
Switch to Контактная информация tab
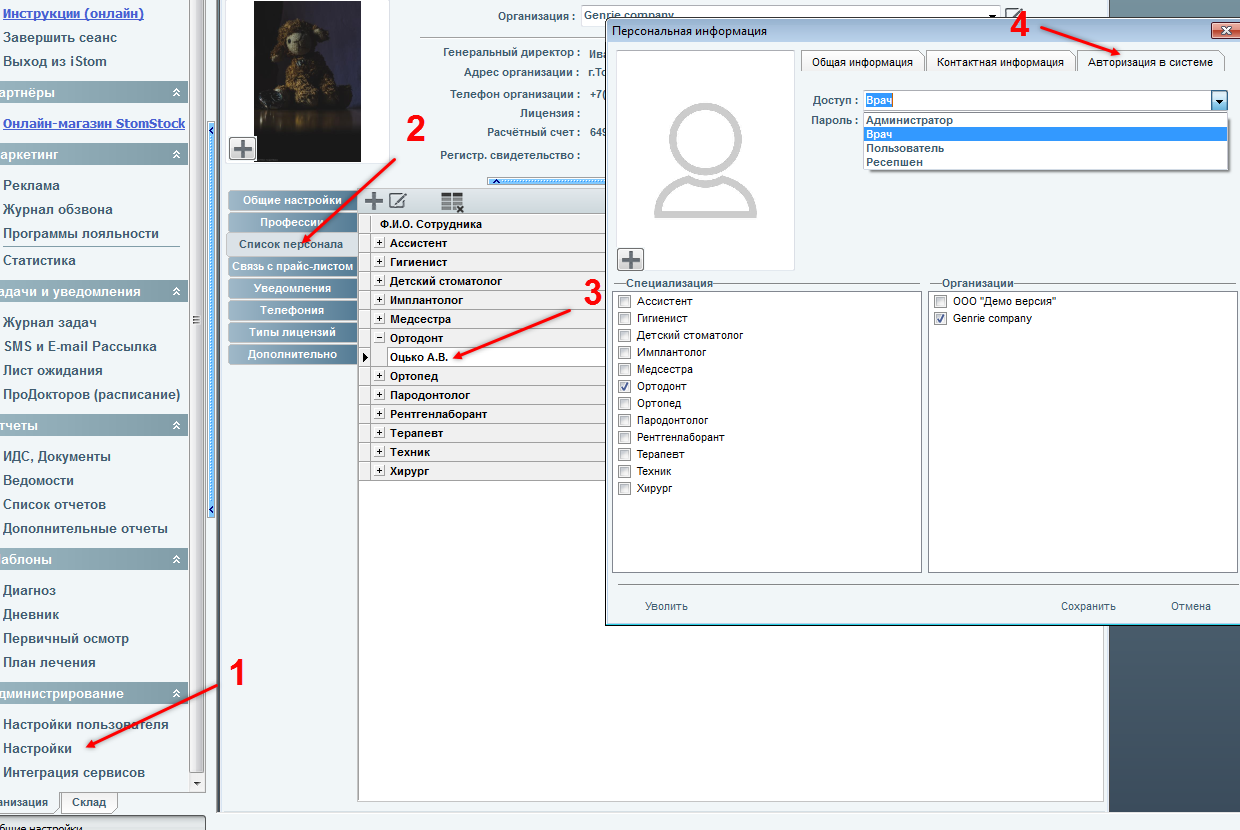pos(999,62)
